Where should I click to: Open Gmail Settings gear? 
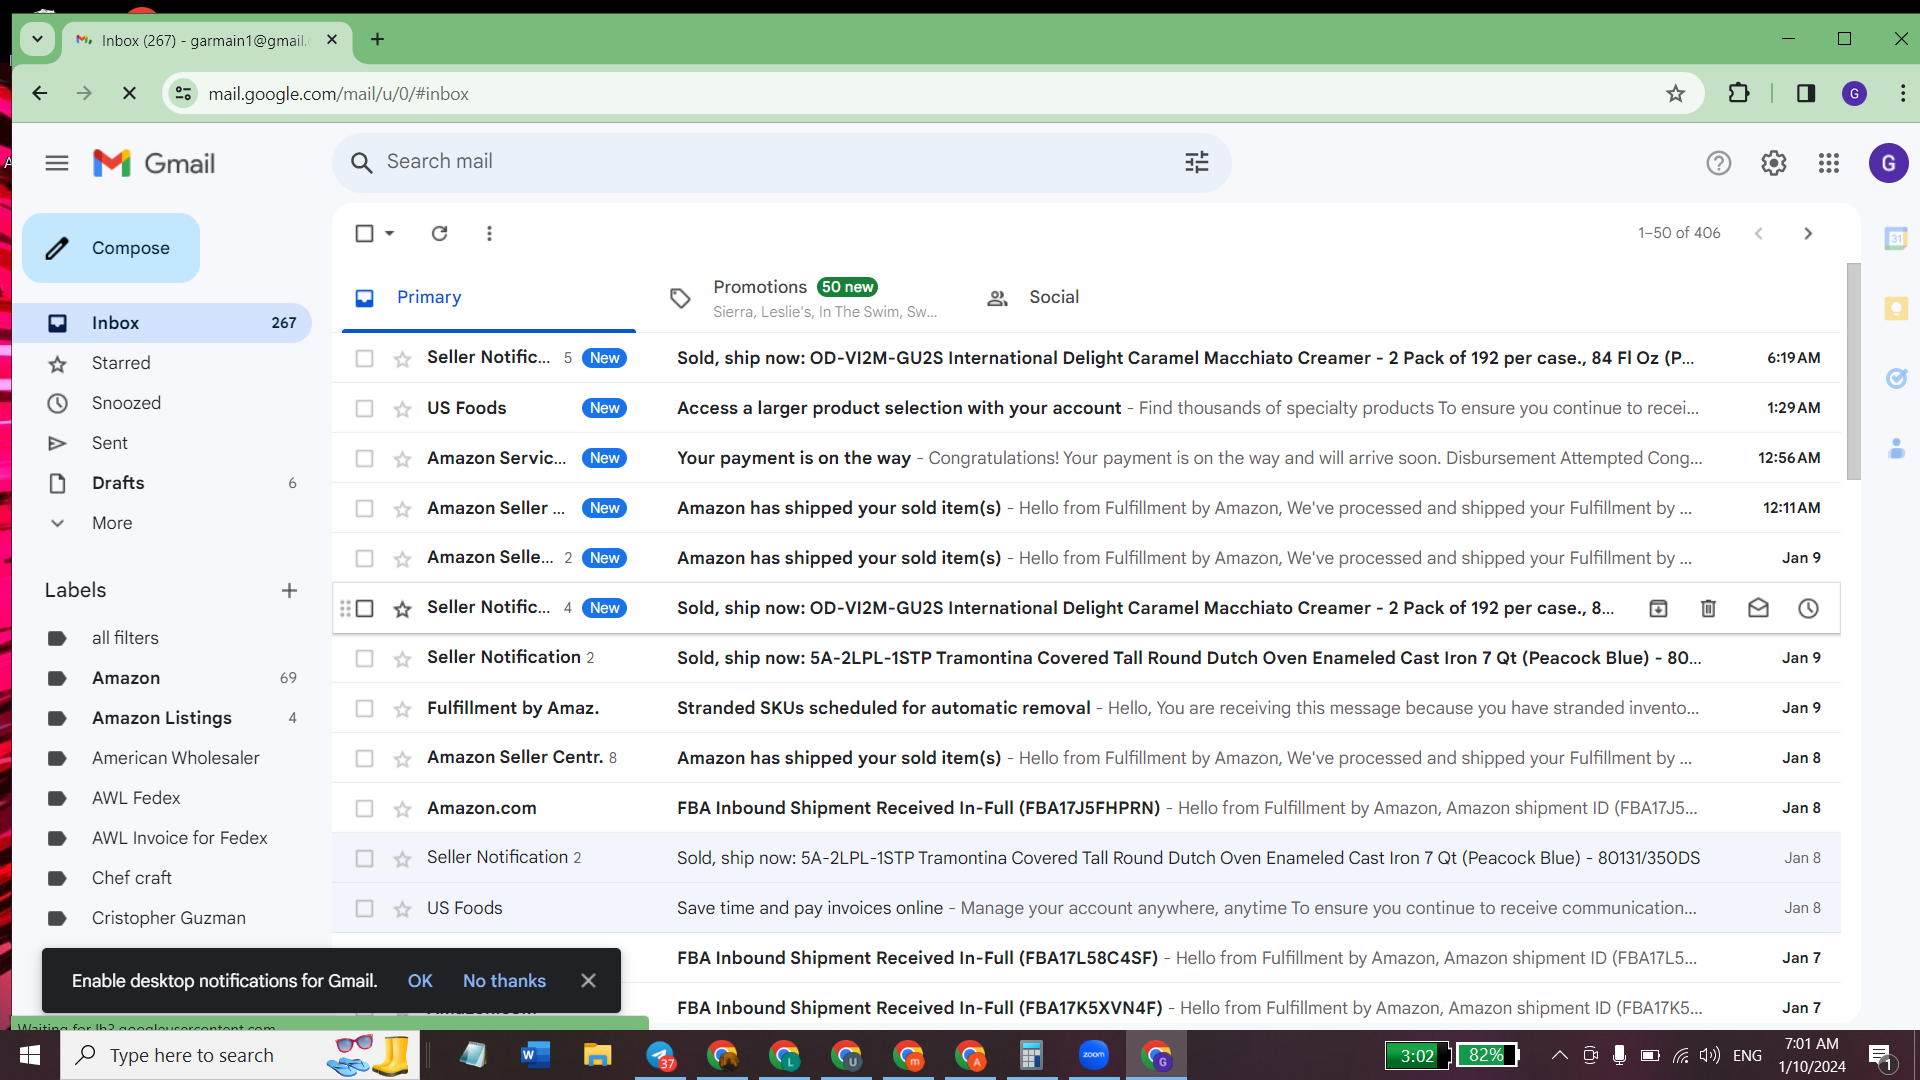[x=1773, y=163]
